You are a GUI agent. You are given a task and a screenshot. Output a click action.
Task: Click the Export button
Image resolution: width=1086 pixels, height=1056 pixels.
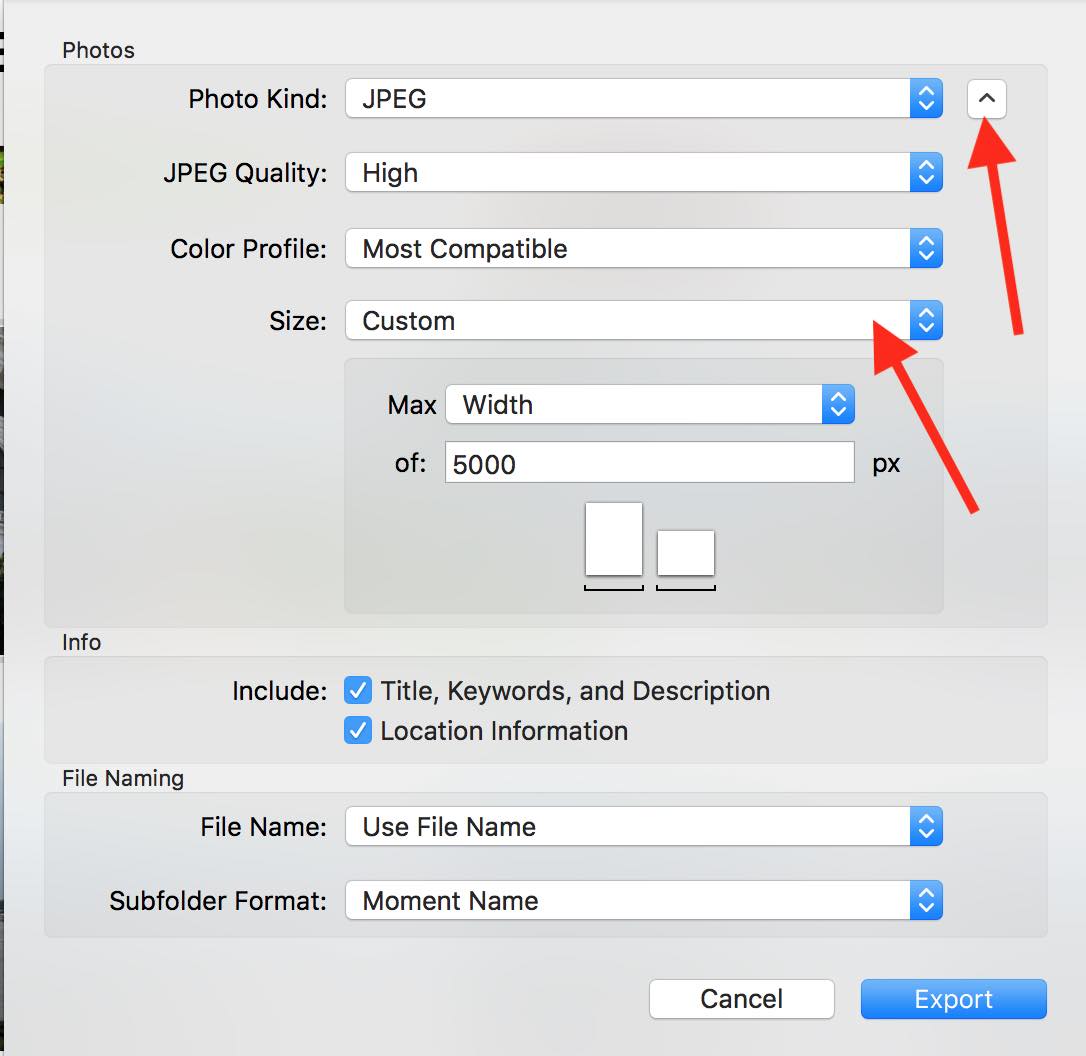coord(953,999)
